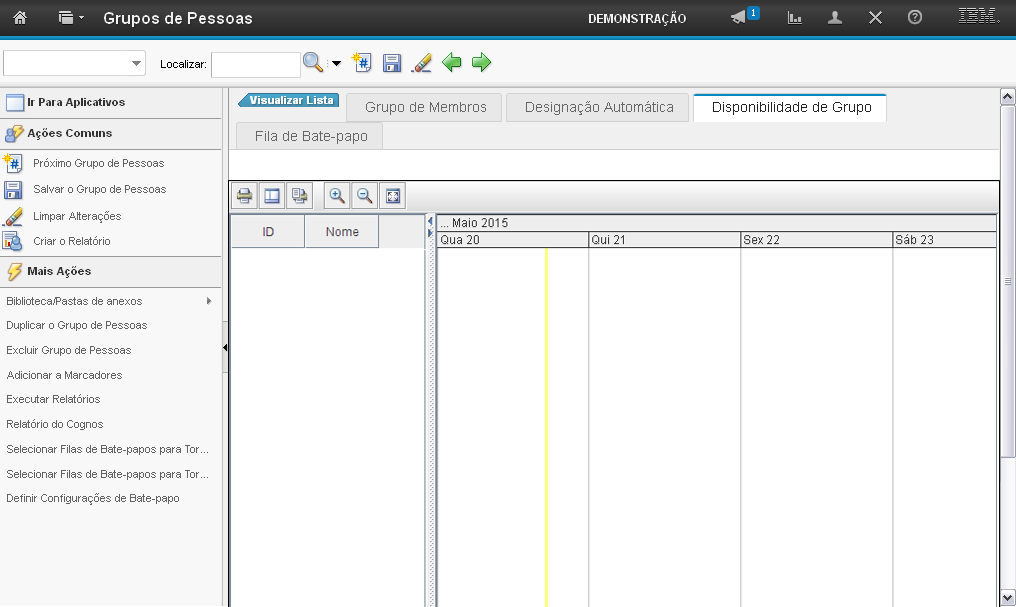Collapse the left side navigation panel handle
The image size is (1016, 607).
(x=225, y=347)
